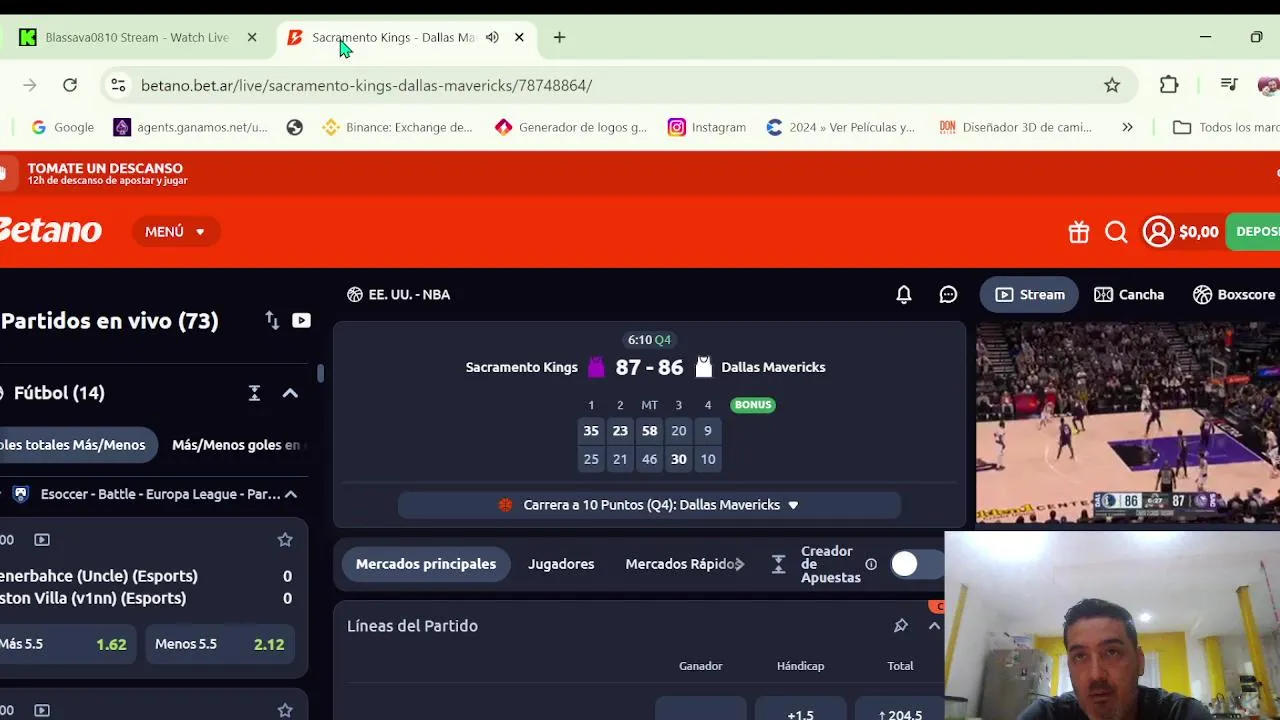
Task: Click the Sacramento Kings team name
Action: click(x=521, y=367)
